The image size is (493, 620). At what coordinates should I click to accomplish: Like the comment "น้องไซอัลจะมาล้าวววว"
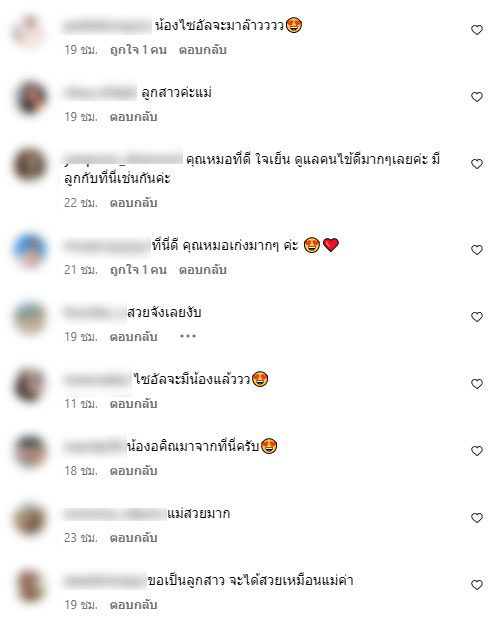pyautogui.click(x=477, y=30)
